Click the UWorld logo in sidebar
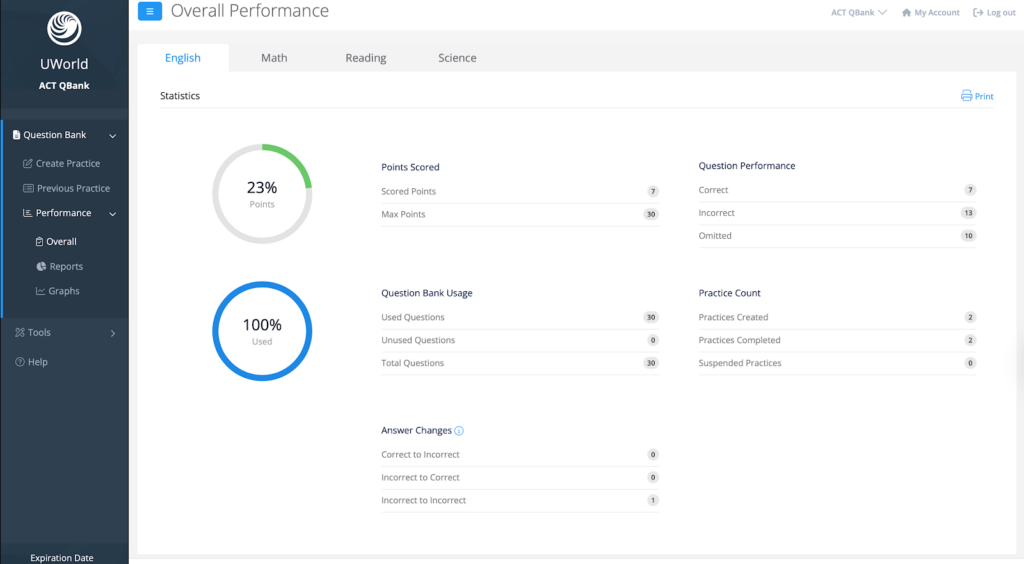Screen dimensions: 1024x564 pos(64,29)
